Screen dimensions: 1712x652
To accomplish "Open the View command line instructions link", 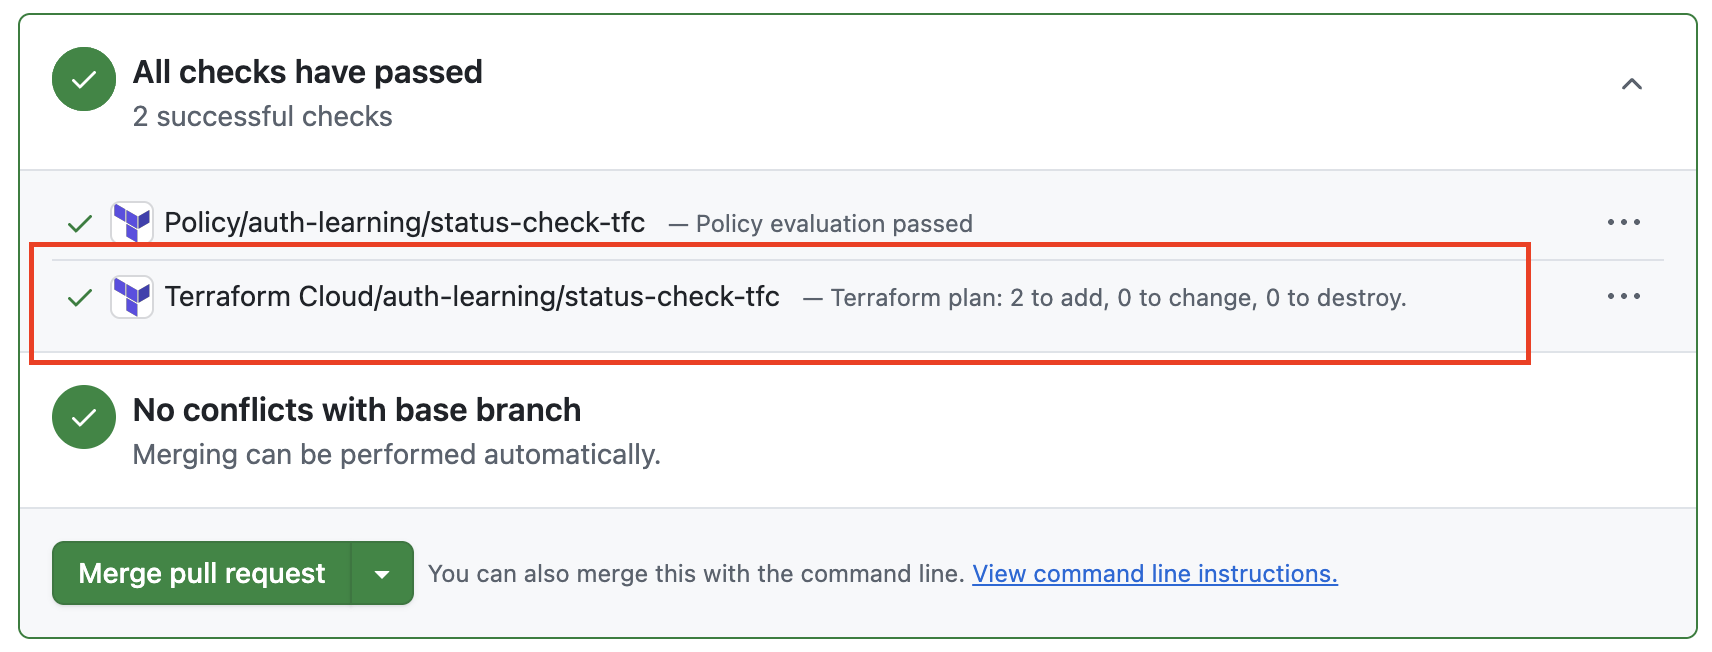I will (x=1154, y=574).
